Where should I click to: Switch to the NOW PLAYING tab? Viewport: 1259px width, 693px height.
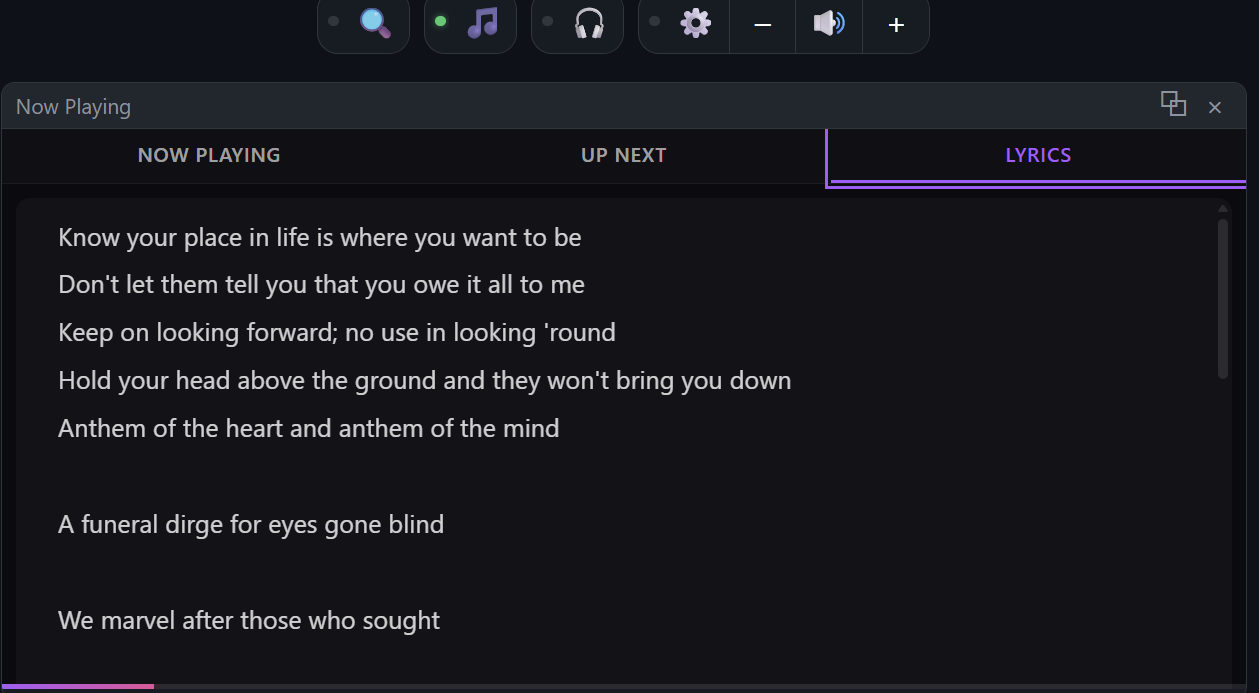[209, 155]
